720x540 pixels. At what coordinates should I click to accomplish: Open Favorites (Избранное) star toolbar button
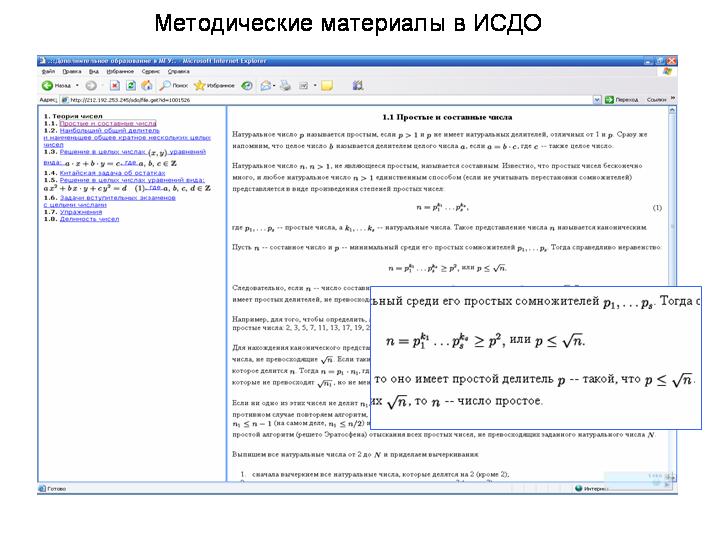coord(214,85)
